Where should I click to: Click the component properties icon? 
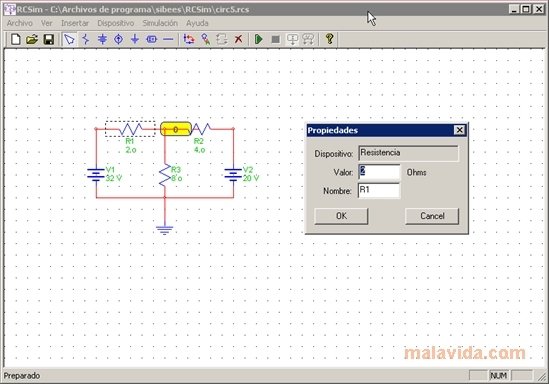click(206, 39)
